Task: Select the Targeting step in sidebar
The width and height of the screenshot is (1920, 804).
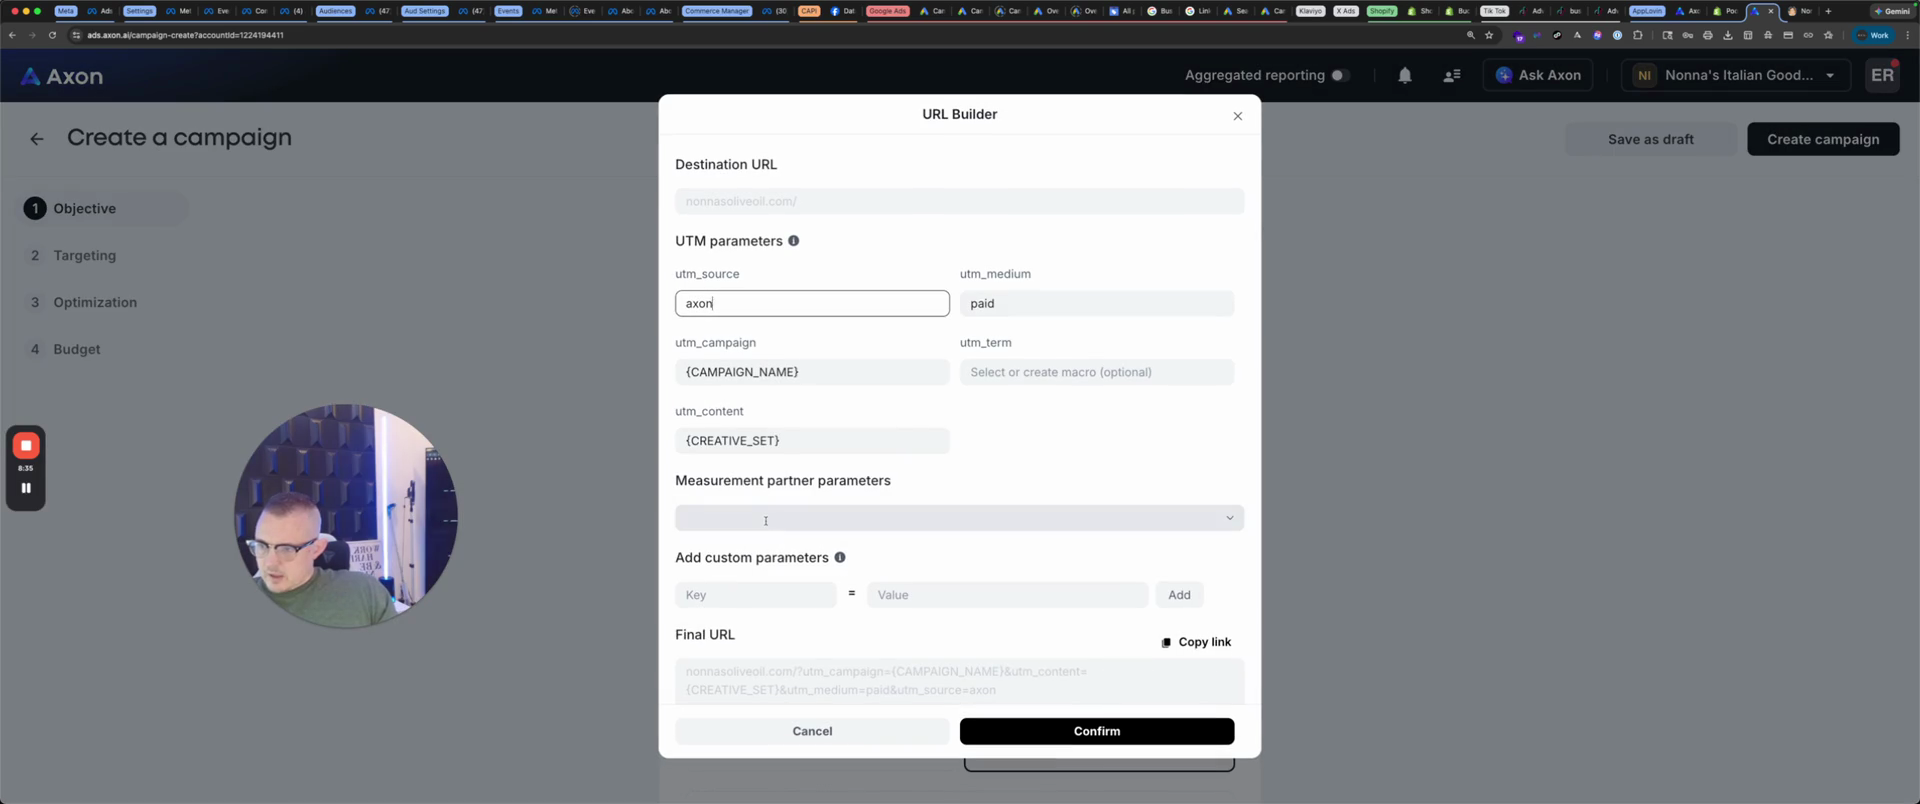Action: [84, 256]
